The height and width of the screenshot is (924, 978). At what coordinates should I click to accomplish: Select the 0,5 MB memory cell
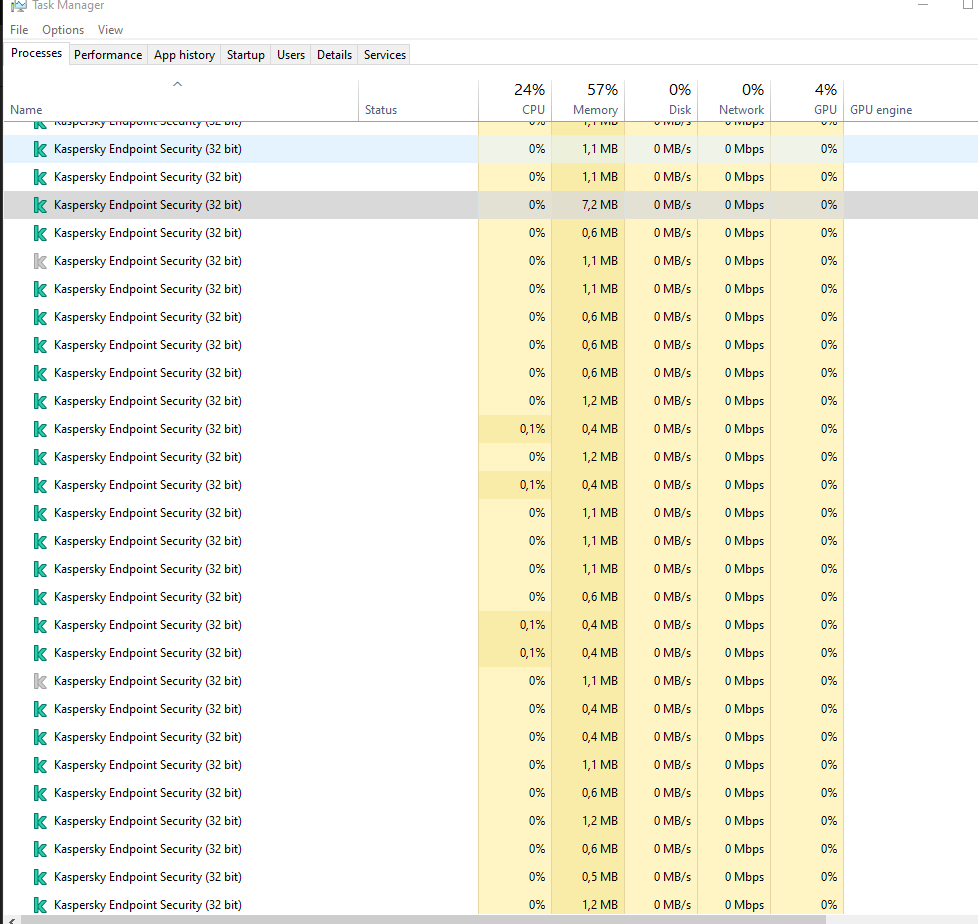tap(588, 877)
